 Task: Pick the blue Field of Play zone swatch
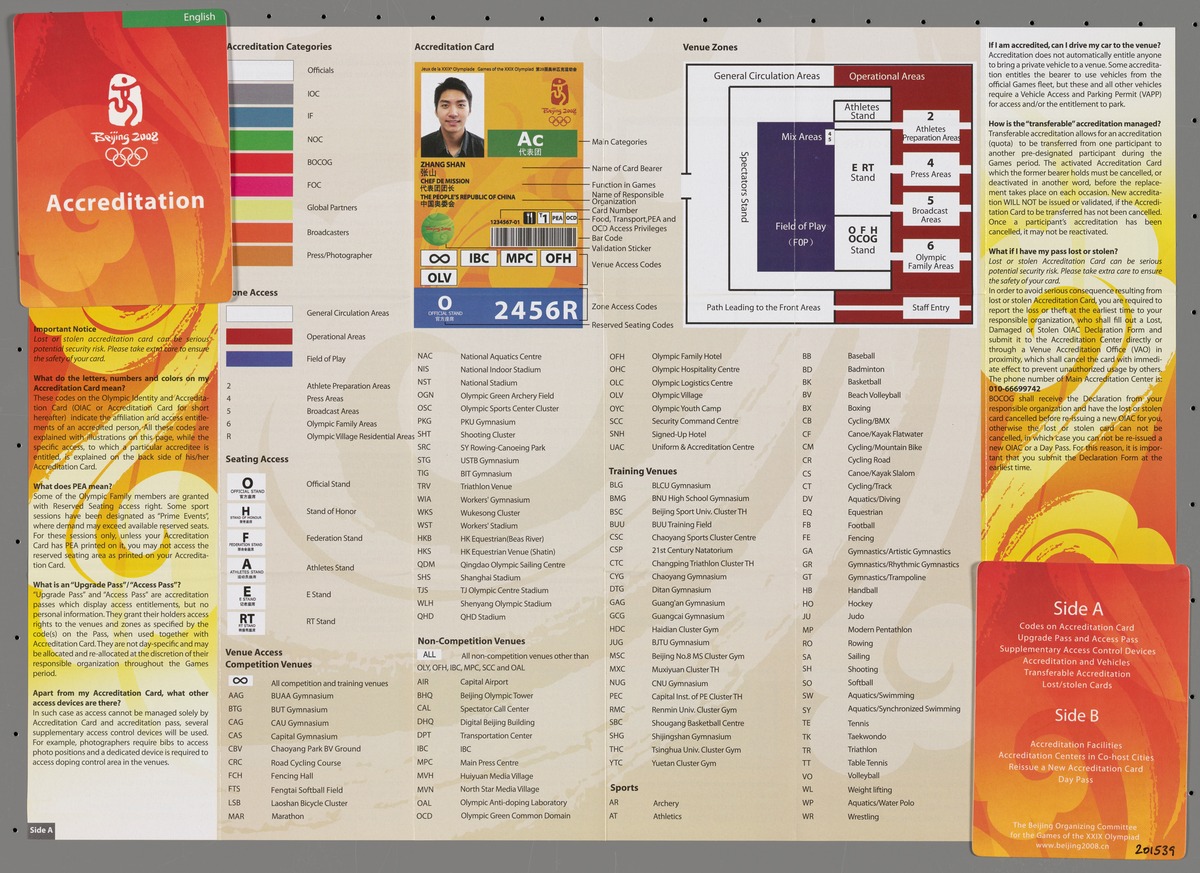pyautogui.click(x=260, y=359)
